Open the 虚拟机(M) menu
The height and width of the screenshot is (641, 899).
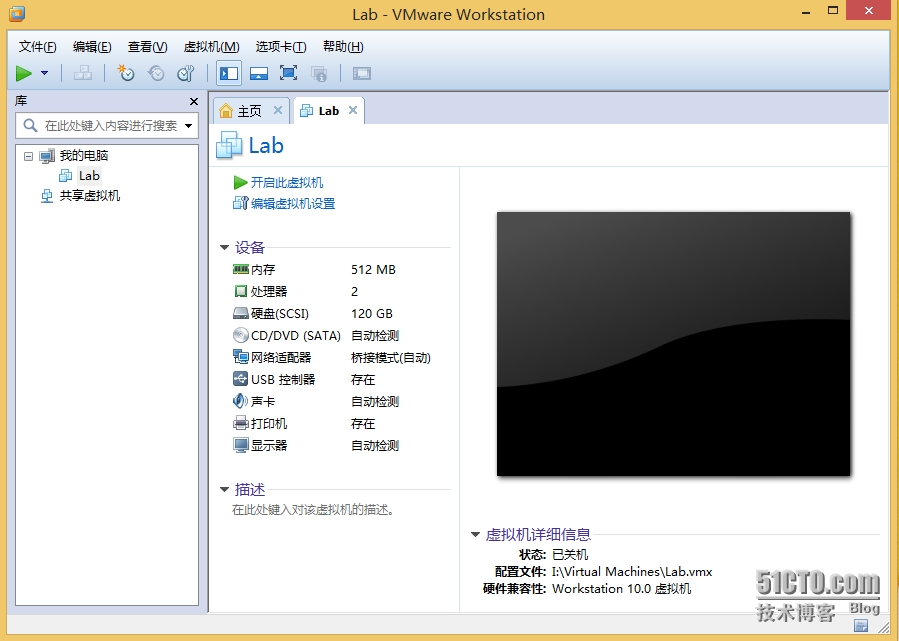pos(212,46)
